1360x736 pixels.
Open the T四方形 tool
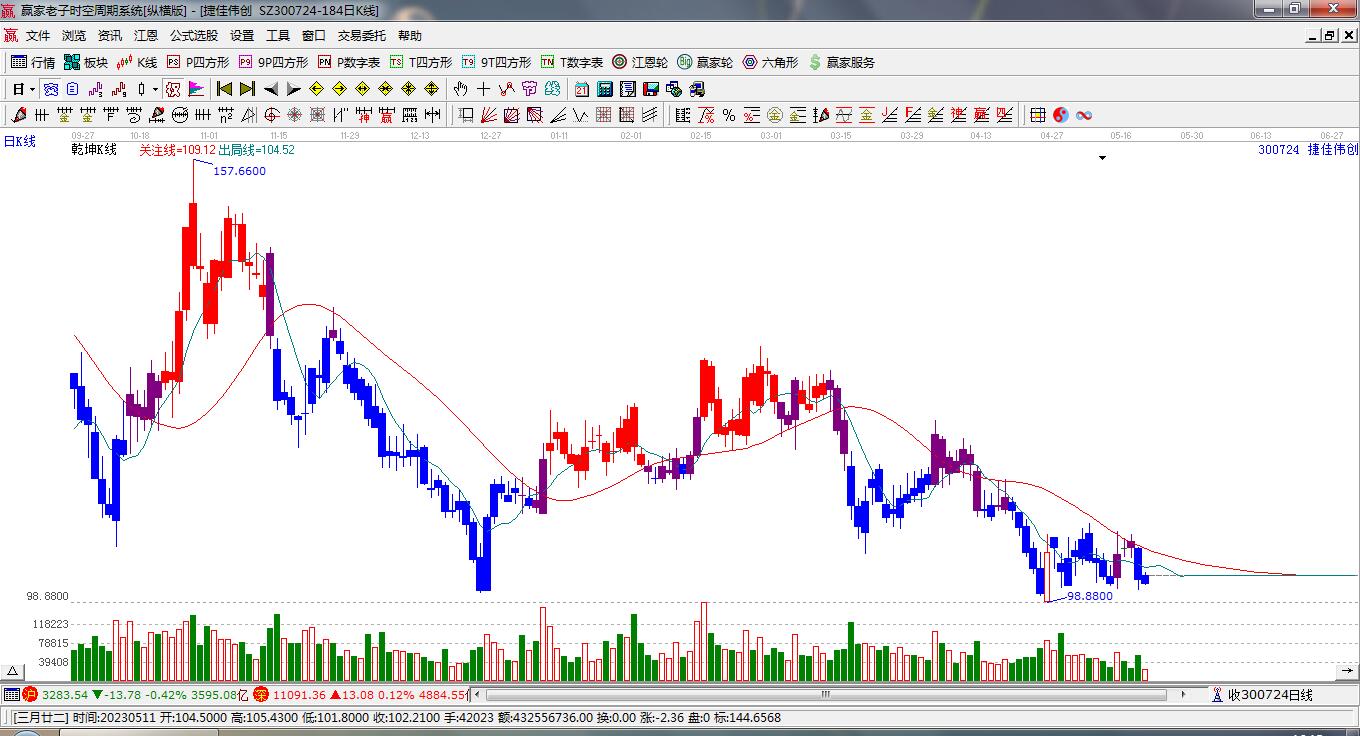[421, 62]
